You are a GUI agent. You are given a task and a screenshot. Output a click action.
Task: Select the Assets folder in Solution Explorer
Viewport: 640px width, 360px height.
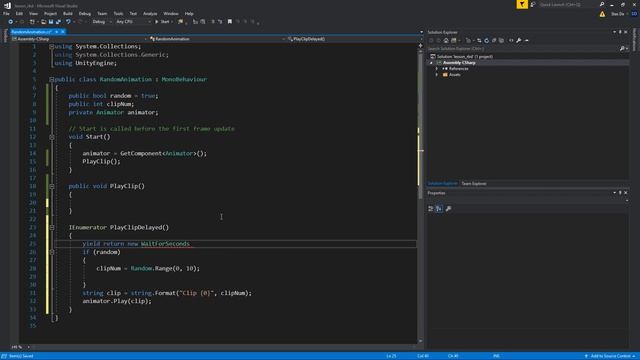tap(455, 75)
